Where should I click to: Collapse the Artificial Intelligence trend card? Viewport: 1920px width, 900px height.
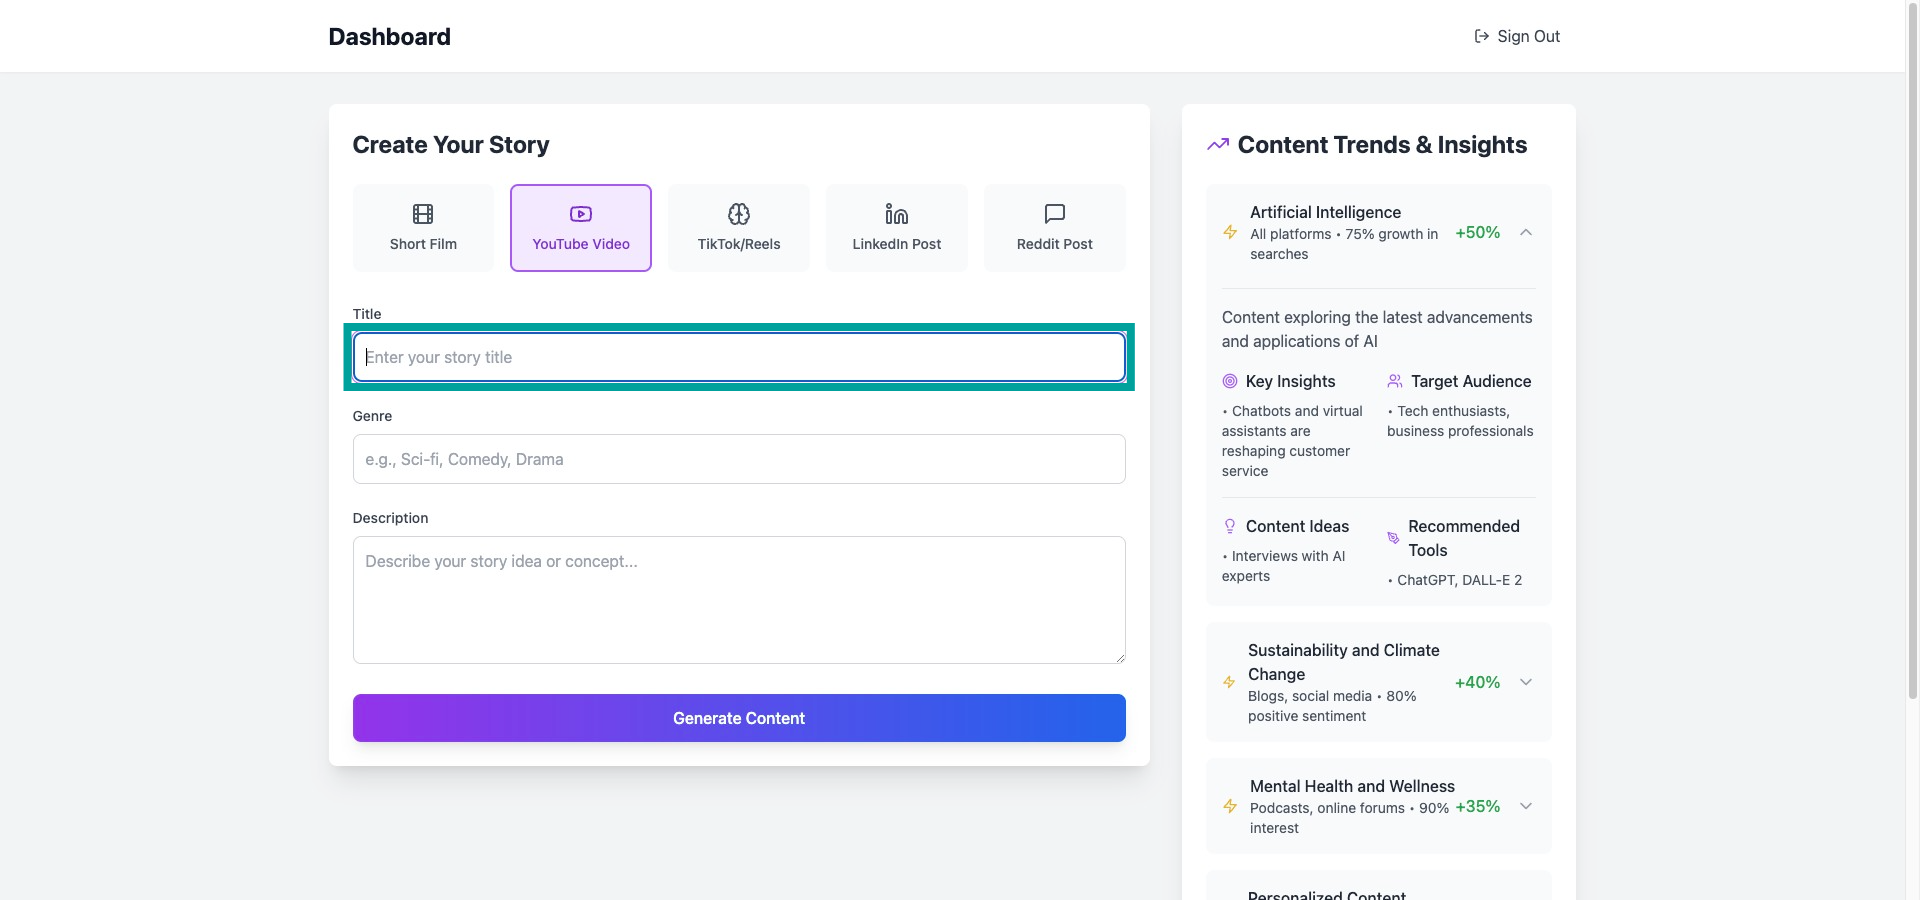tap(1526, 233)
